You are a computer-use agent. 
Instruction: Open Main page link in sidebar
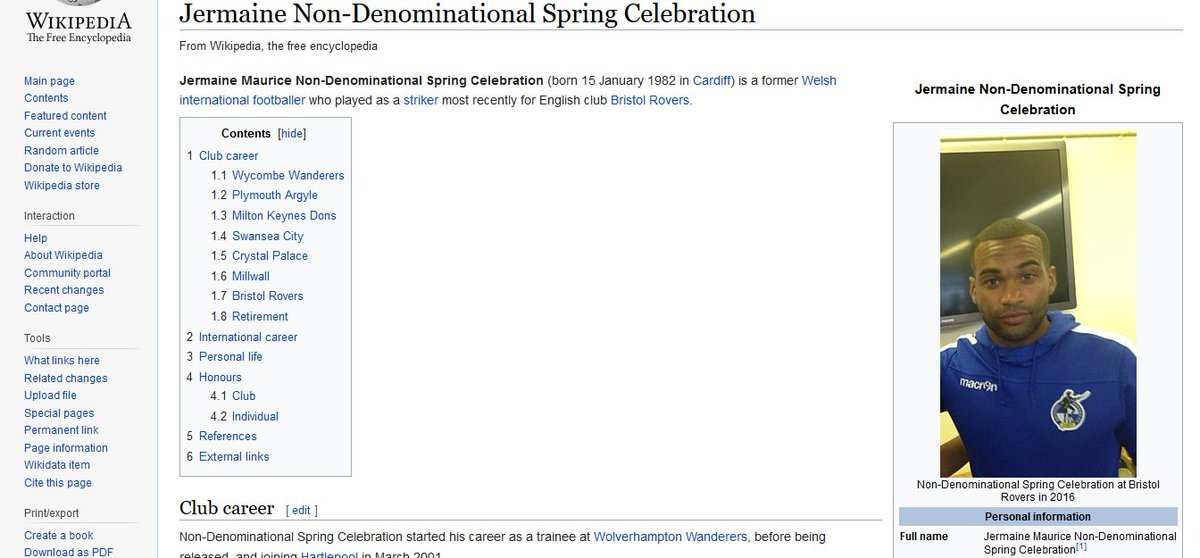(x=49, y=81)
